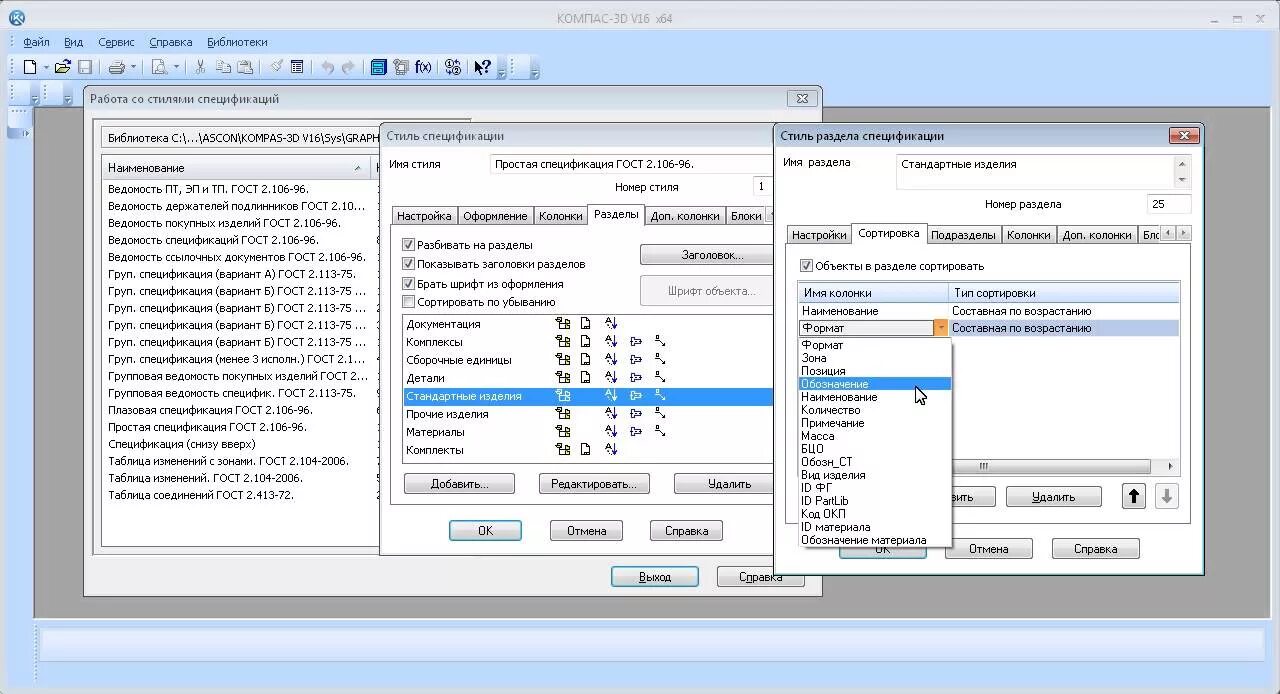
Task: Click the Cut scissors icon
Action: tap(201, 67)
